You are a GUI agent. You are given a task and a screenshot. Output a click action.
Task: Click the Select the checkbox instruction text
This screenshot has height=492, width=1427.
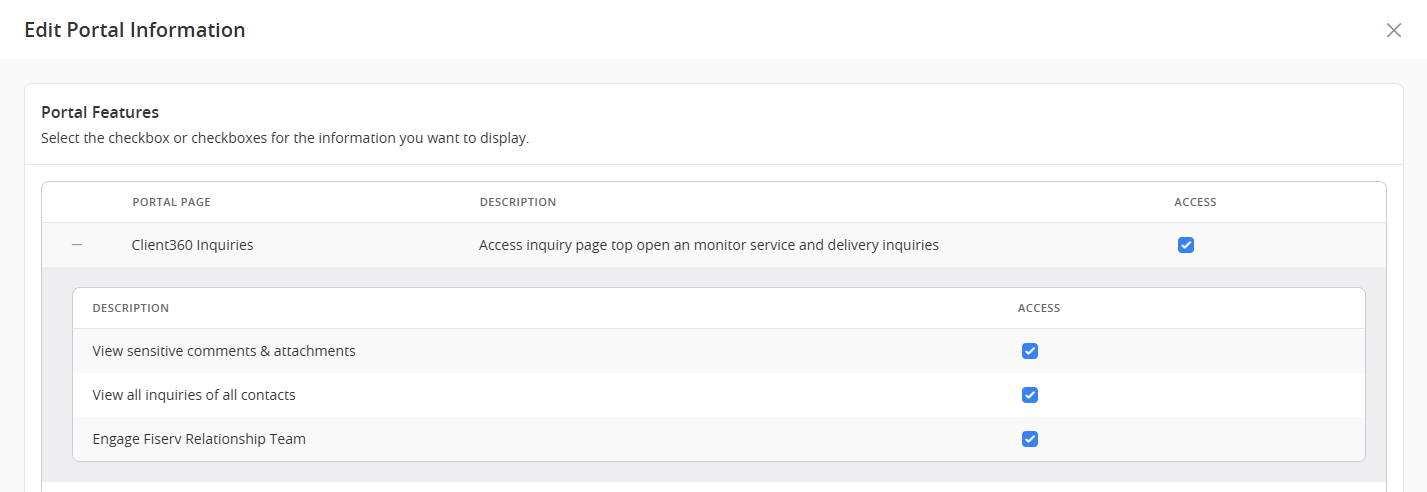tap(285, 138)
